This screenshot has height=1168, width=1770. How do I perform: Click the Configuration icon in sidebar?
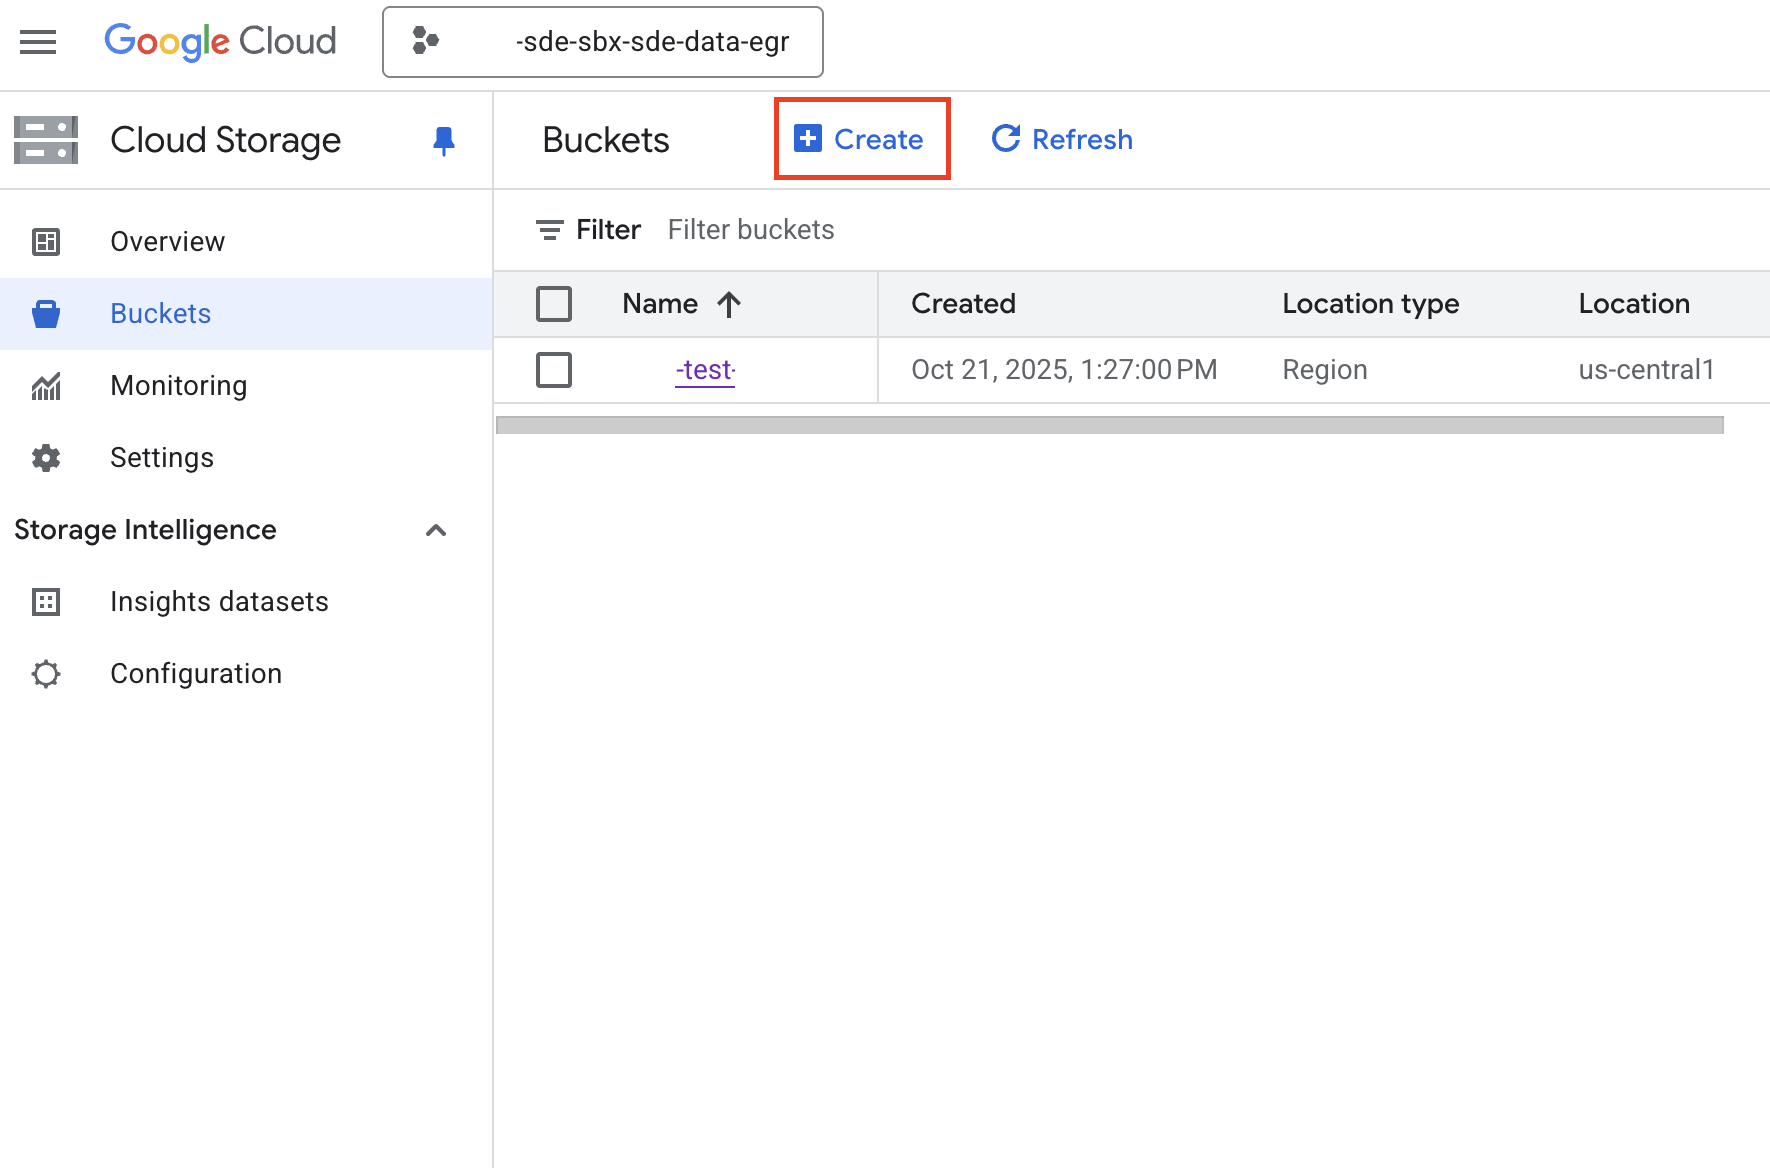coord(46,674)
